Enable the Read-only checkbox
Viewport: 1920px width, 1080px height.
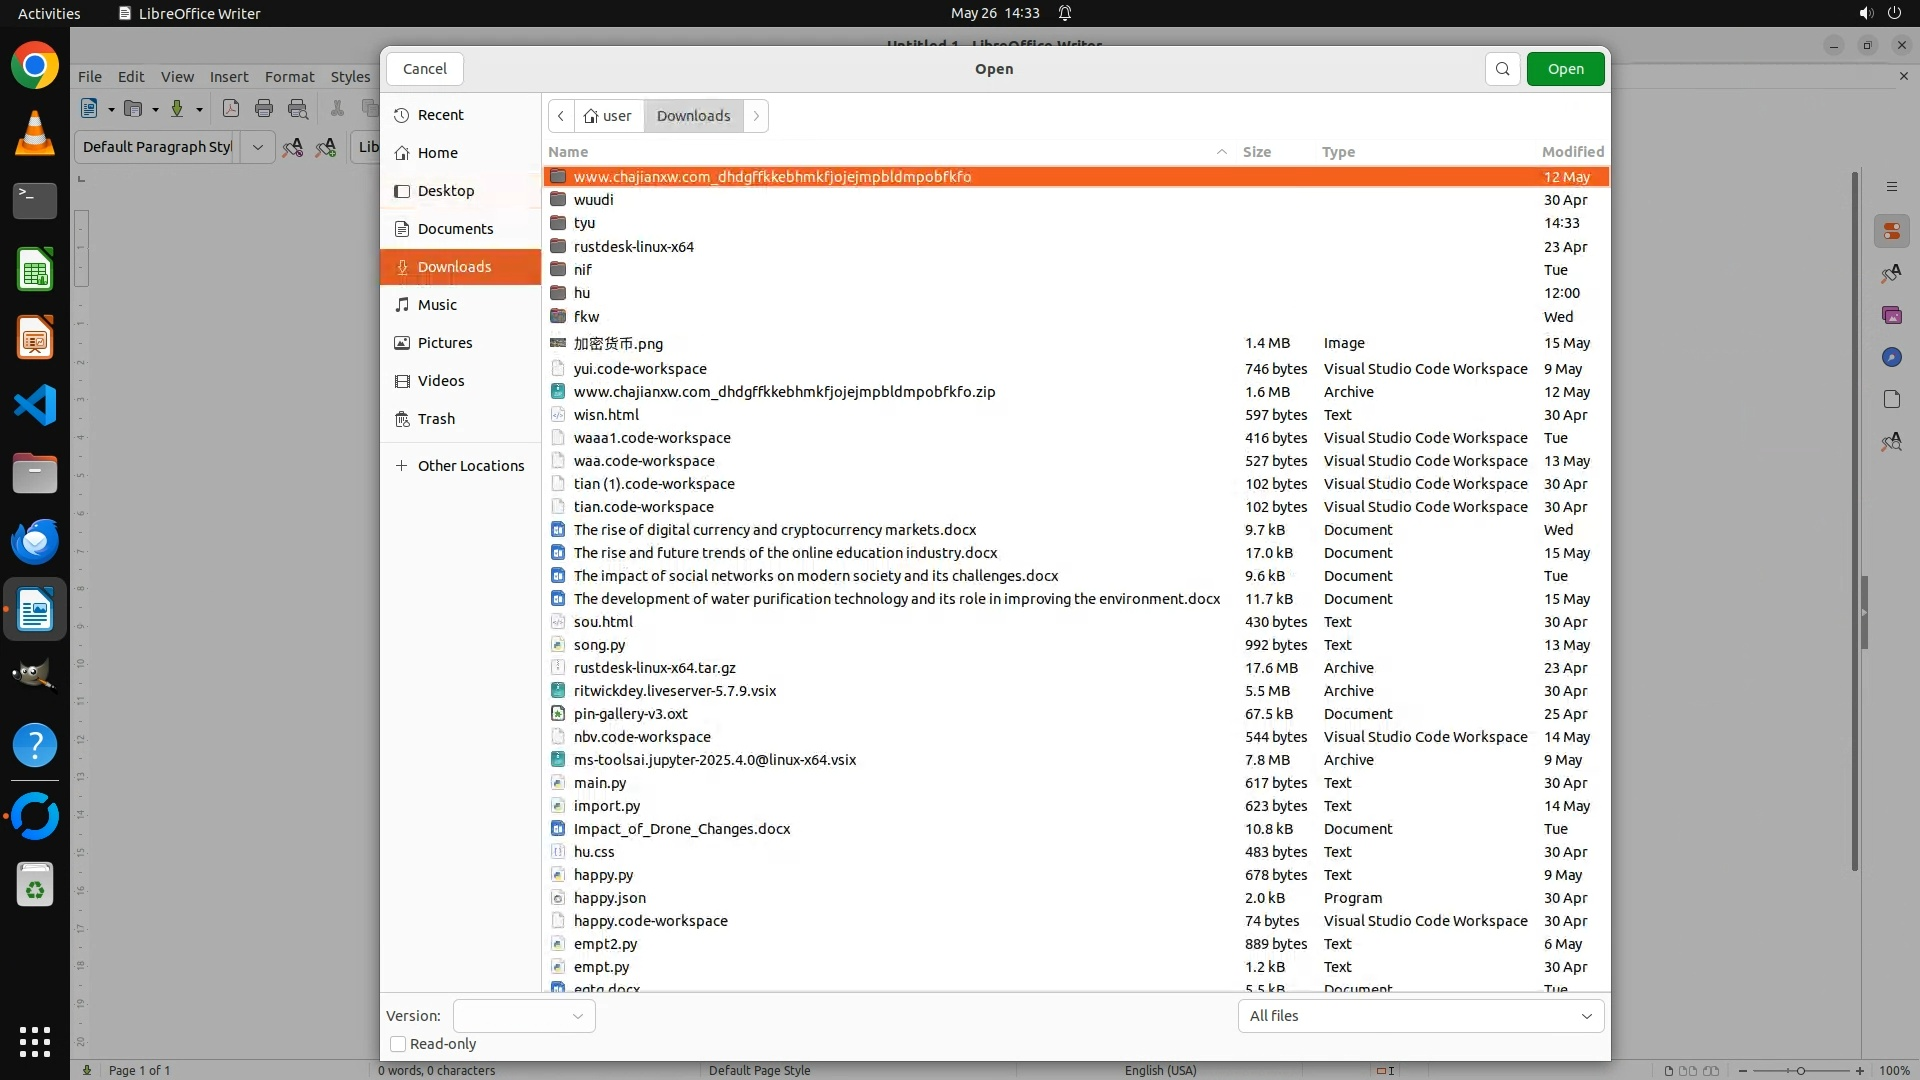click(398, 1044)
